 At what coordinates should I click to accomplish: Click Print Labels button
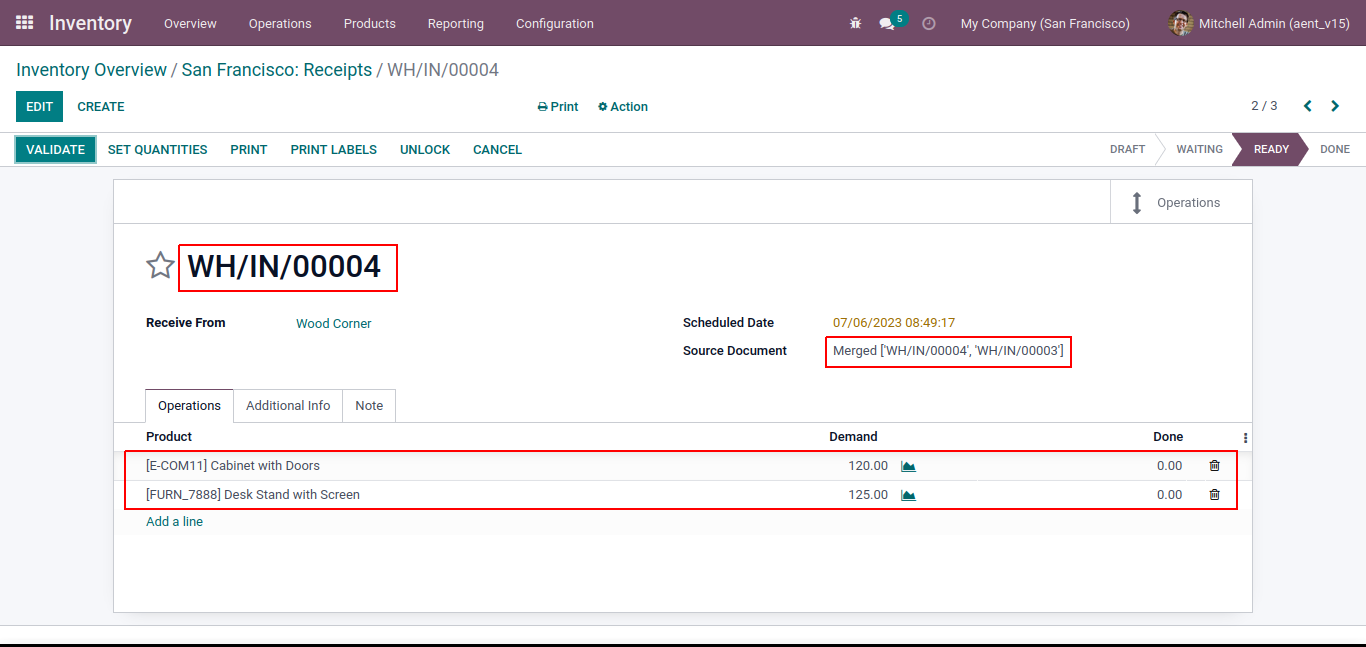334,150
